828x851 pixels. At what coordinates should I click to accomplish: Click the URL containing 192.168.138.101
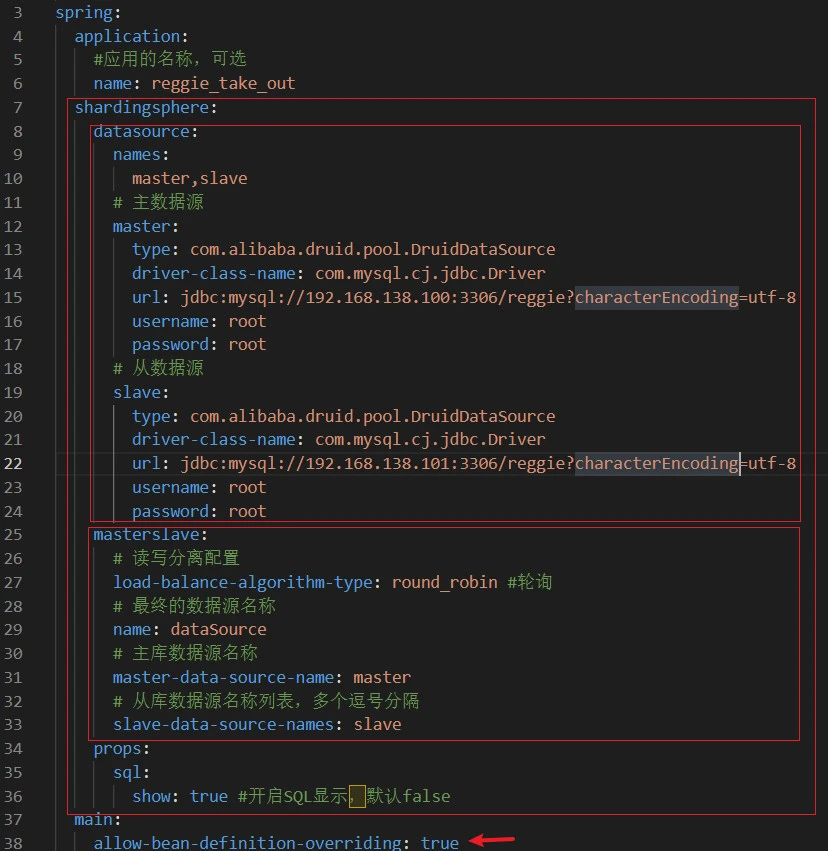(x=488, y=463)
